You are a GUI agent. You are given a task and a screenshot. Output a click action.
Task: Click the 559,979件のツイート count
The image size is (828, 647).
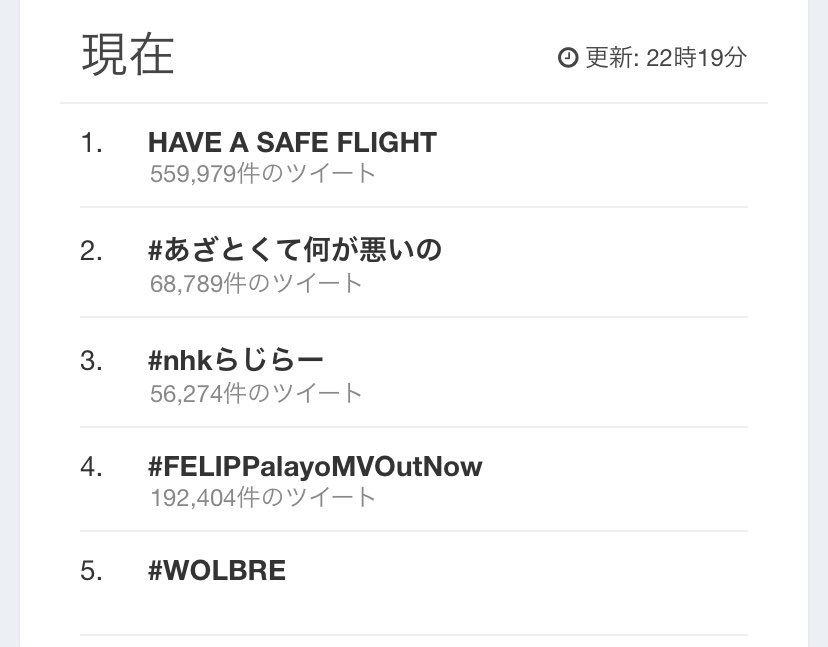(262, 173)
